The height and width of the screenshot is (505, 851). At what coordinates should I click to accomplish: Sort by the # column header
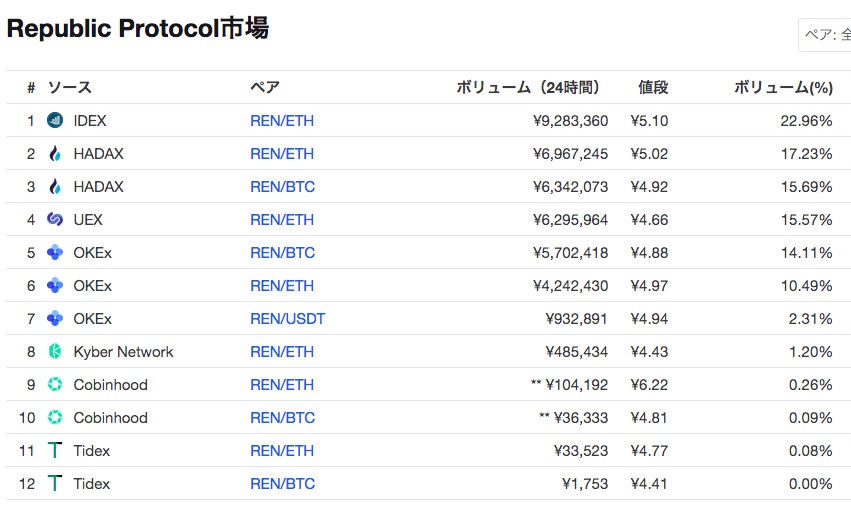click(x=31, y=87)
